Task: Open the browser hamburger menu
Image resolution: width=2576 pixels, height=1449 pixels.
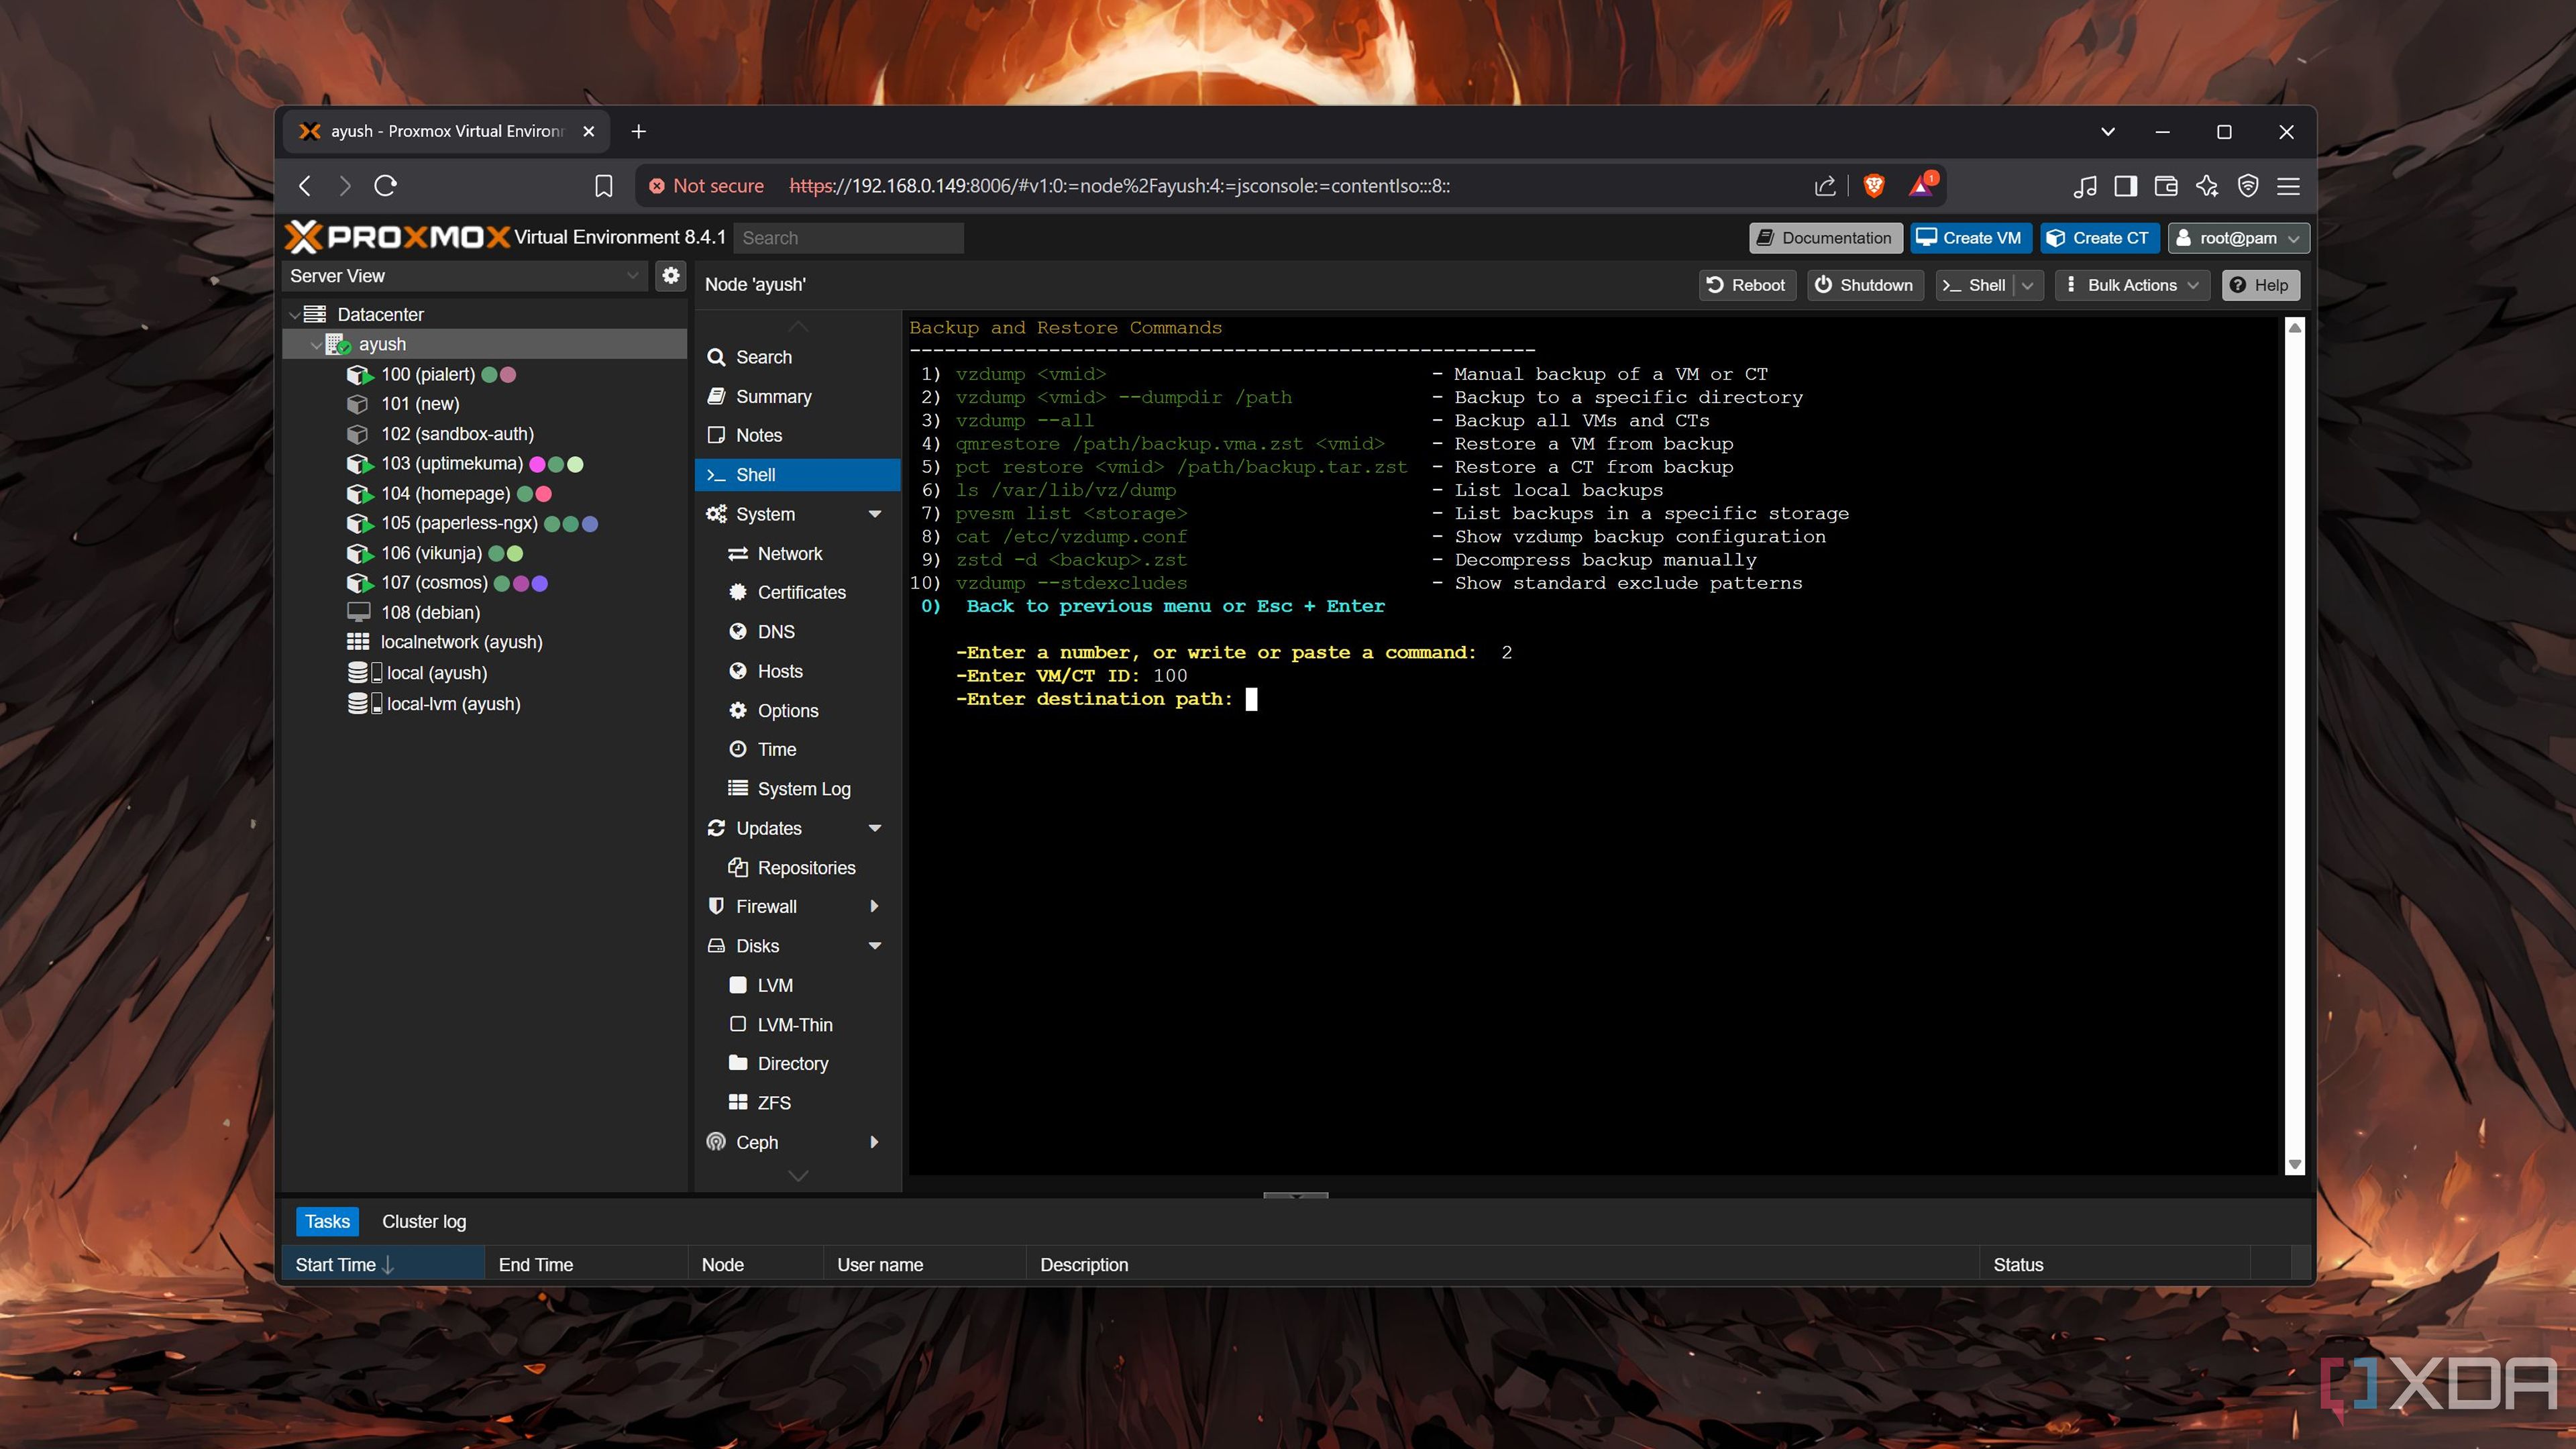Action: [2288, 186]
